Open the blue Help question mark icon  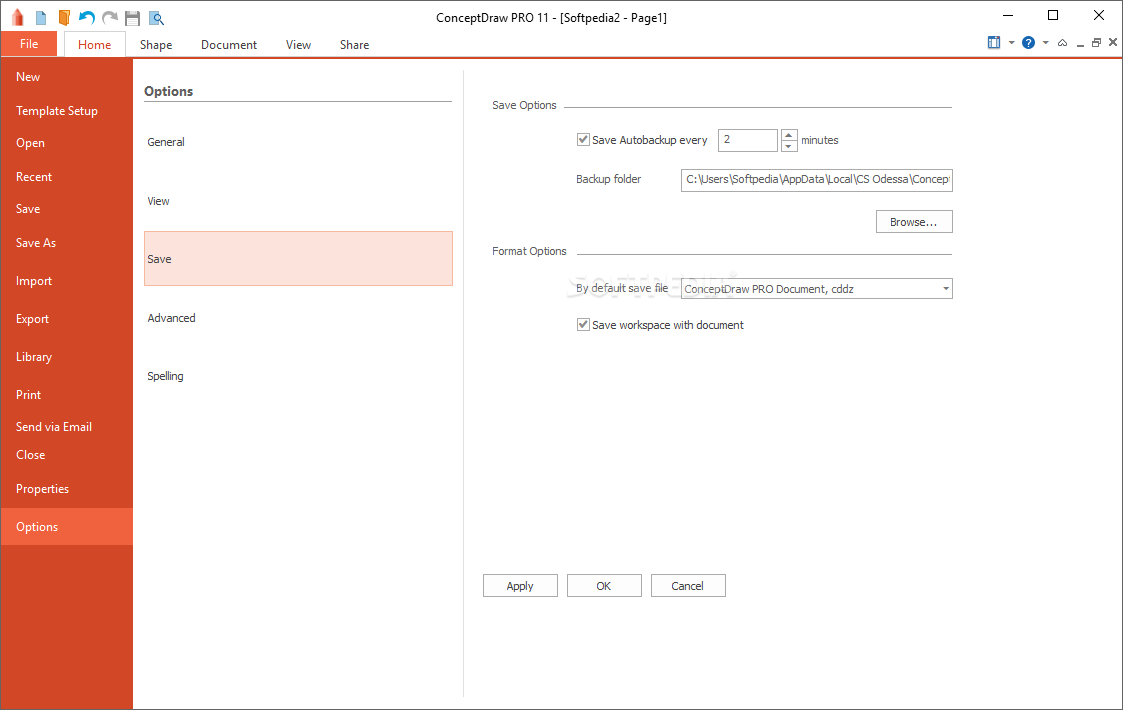click(1028, 42)
